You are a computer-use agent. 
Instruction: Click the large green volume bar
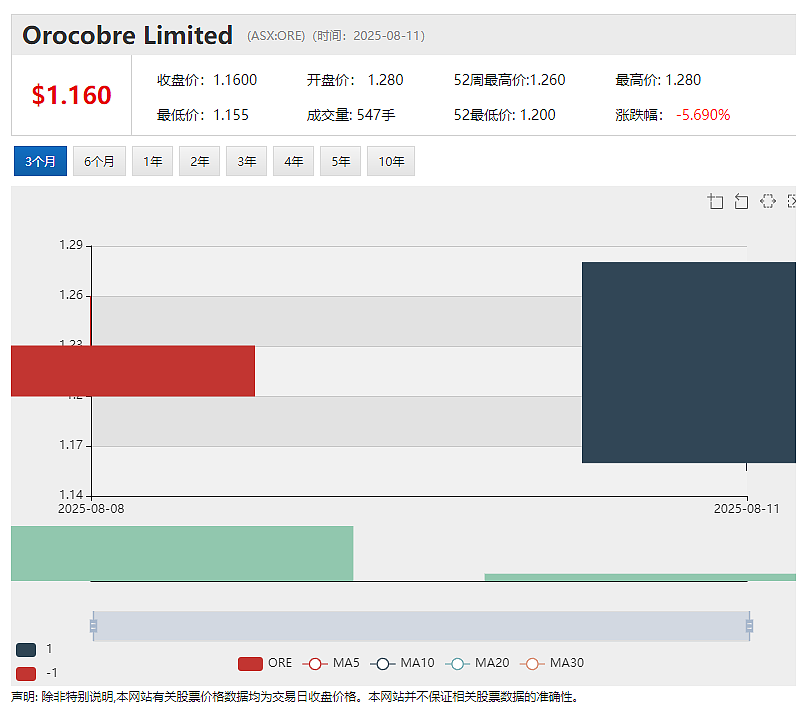coord(182,553)
